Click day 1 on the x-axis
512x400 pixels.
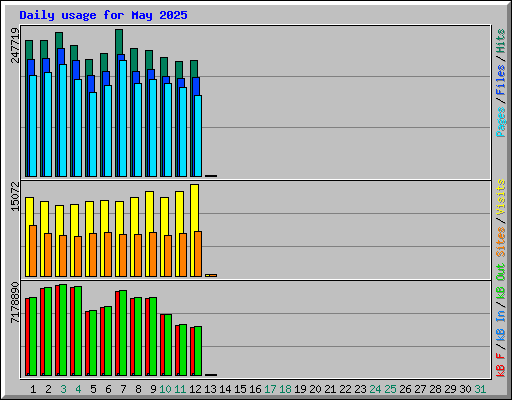pyautogui.click(x=33, y=389)
